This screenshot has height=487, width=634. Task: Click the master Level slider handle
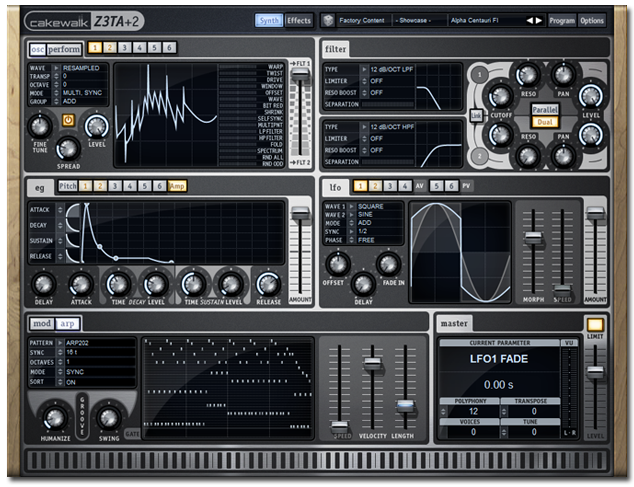tap(595, 371)
